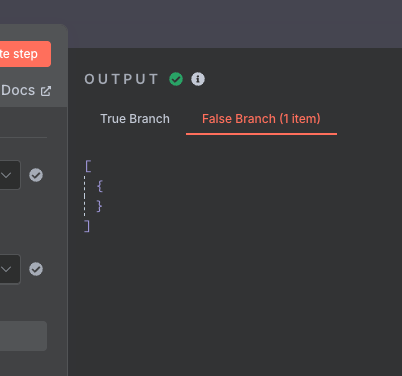The width and height of the screenshot is (402, 376).
Task: Click the closing square bracket in JSON output
Action: 87,226
